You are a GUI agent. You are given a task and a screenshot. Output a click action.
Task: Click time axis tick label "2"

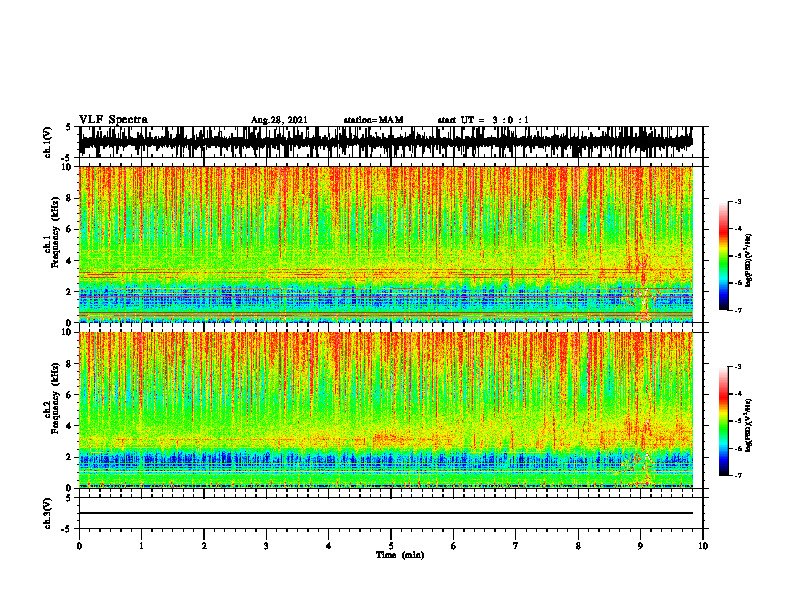[204, 546]
